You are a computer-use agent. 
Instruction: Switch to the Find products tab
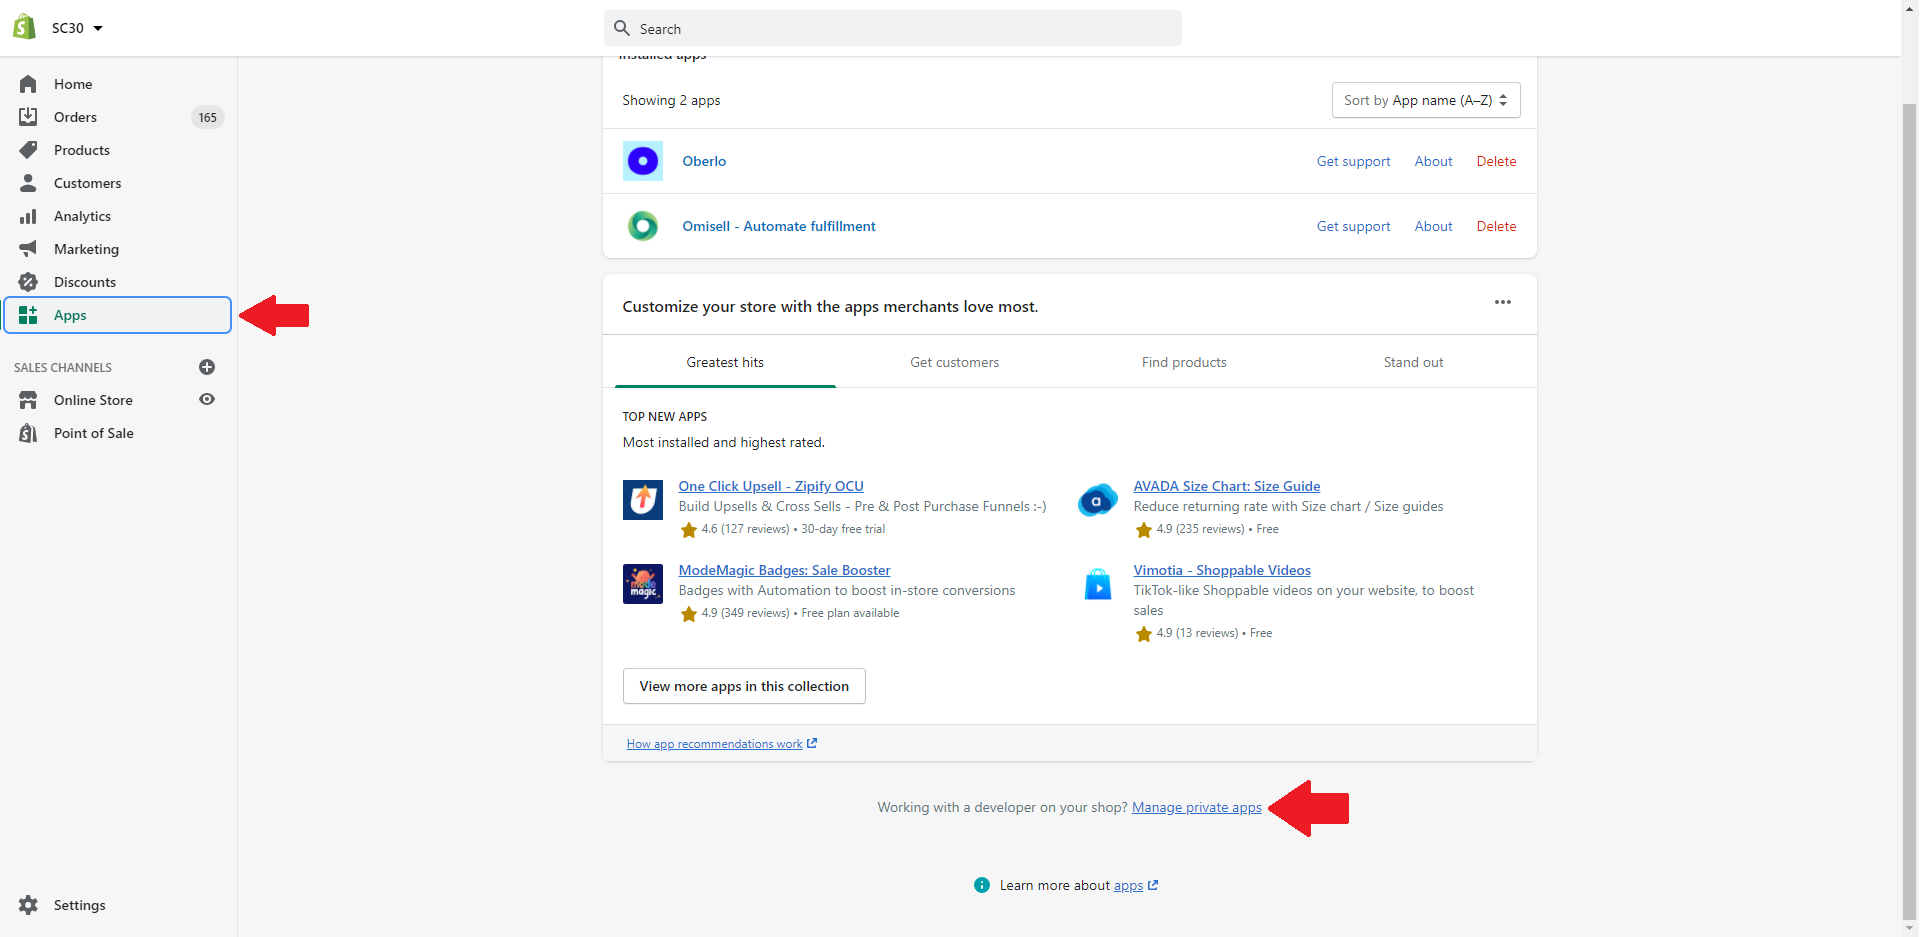(1184, 362)
